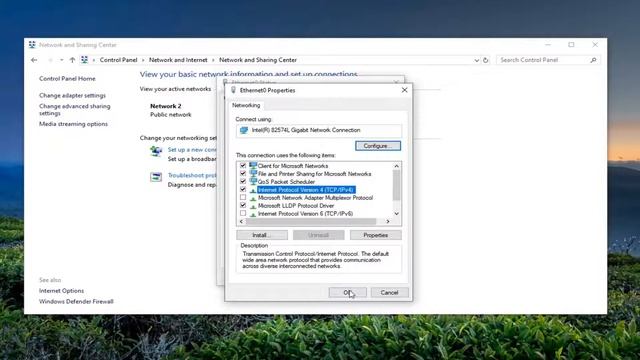
Task: Click the vertical scrollbar thumb in items list
Action: (x=396, y=185)
